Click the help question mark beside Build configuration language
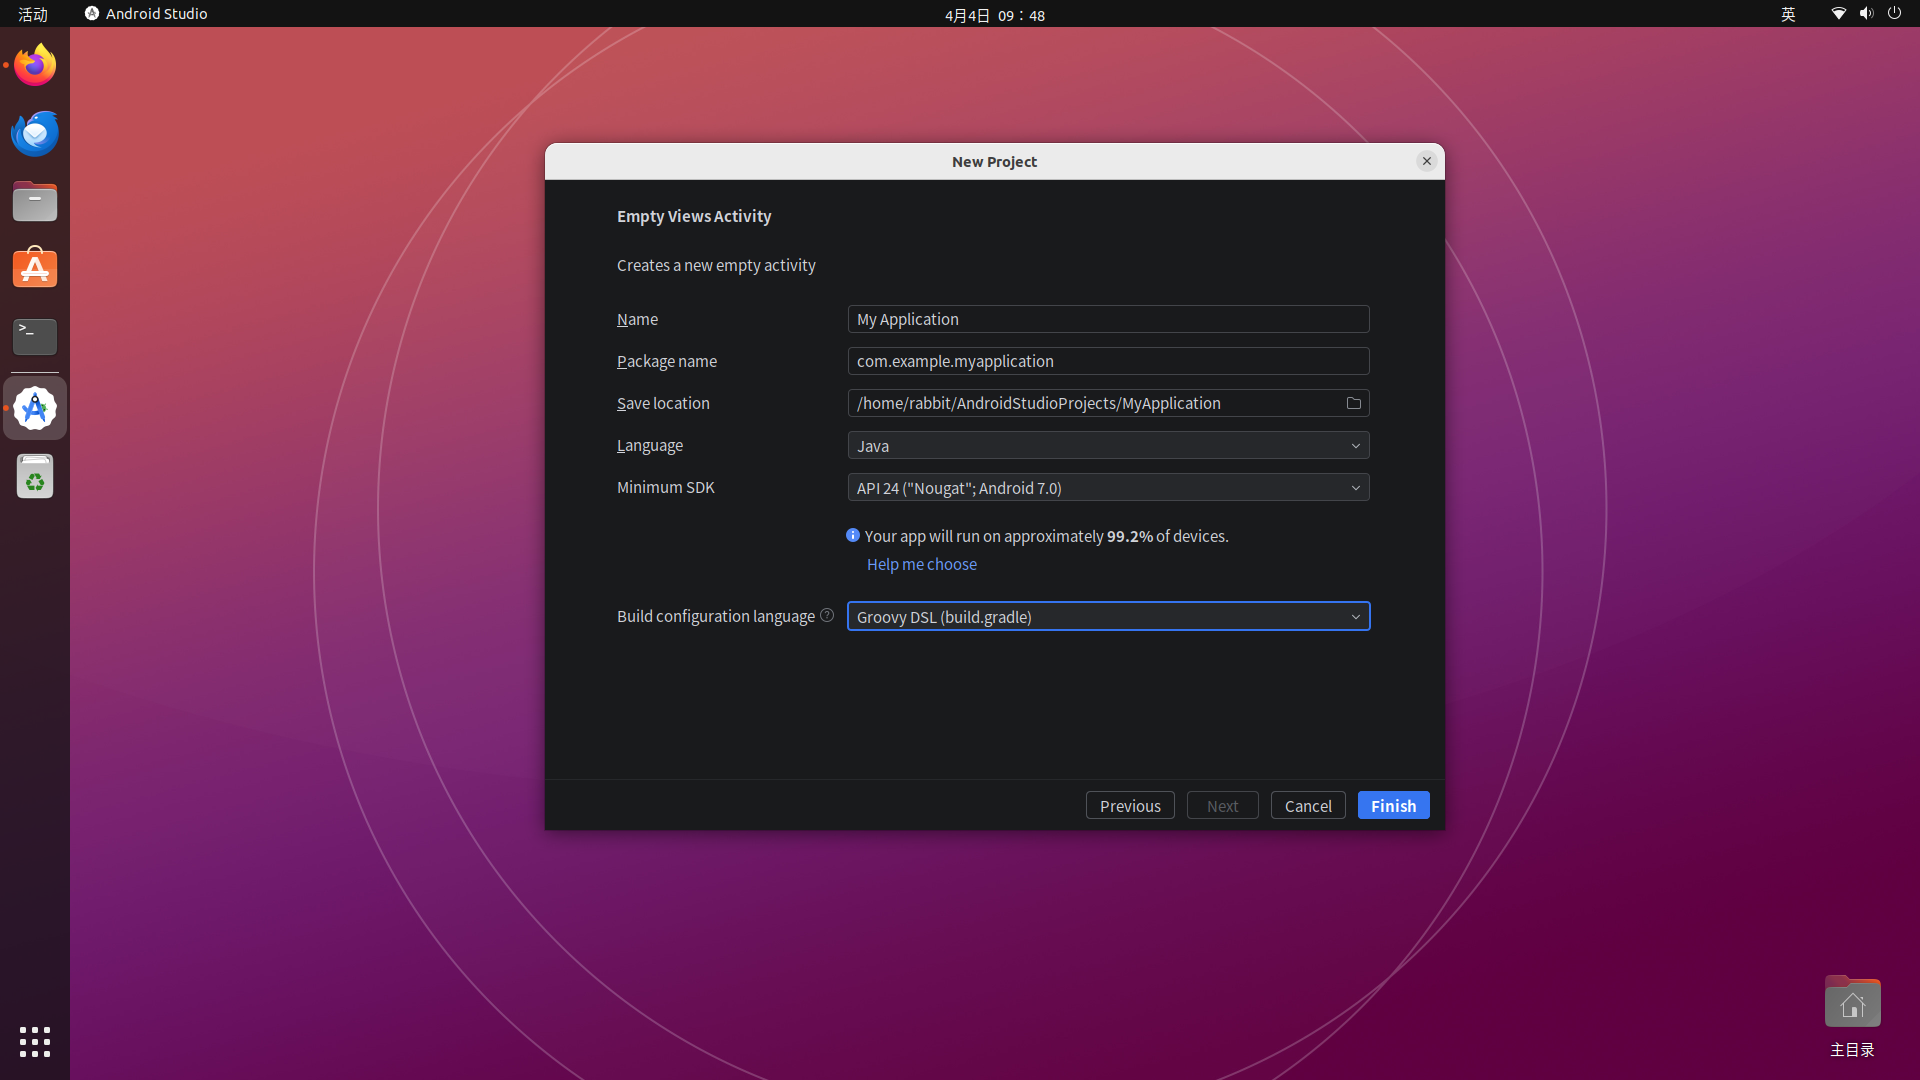 click(x=827, y=615)
